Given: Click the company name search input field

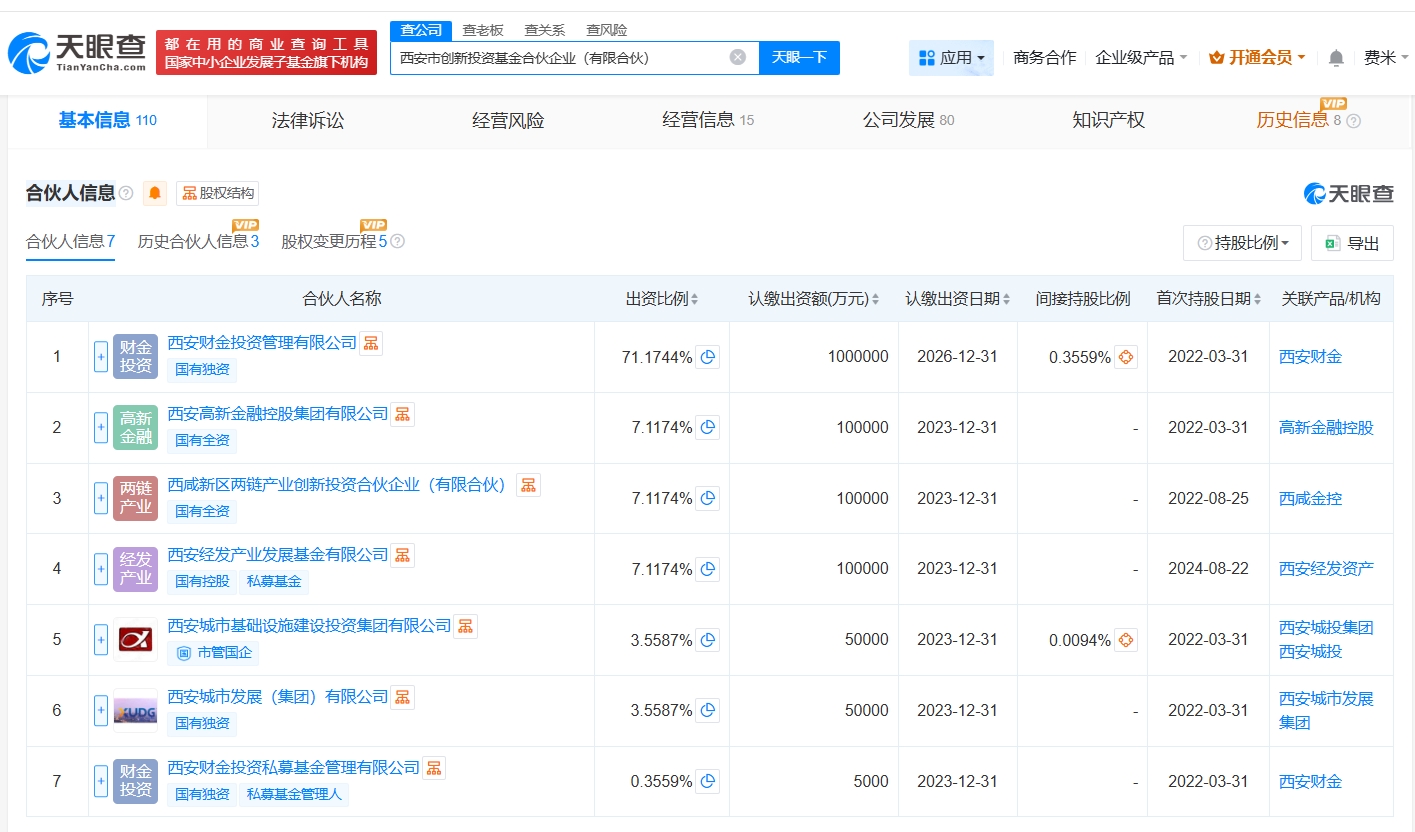Looking at the screenshot, I should [x=560, y=57].
